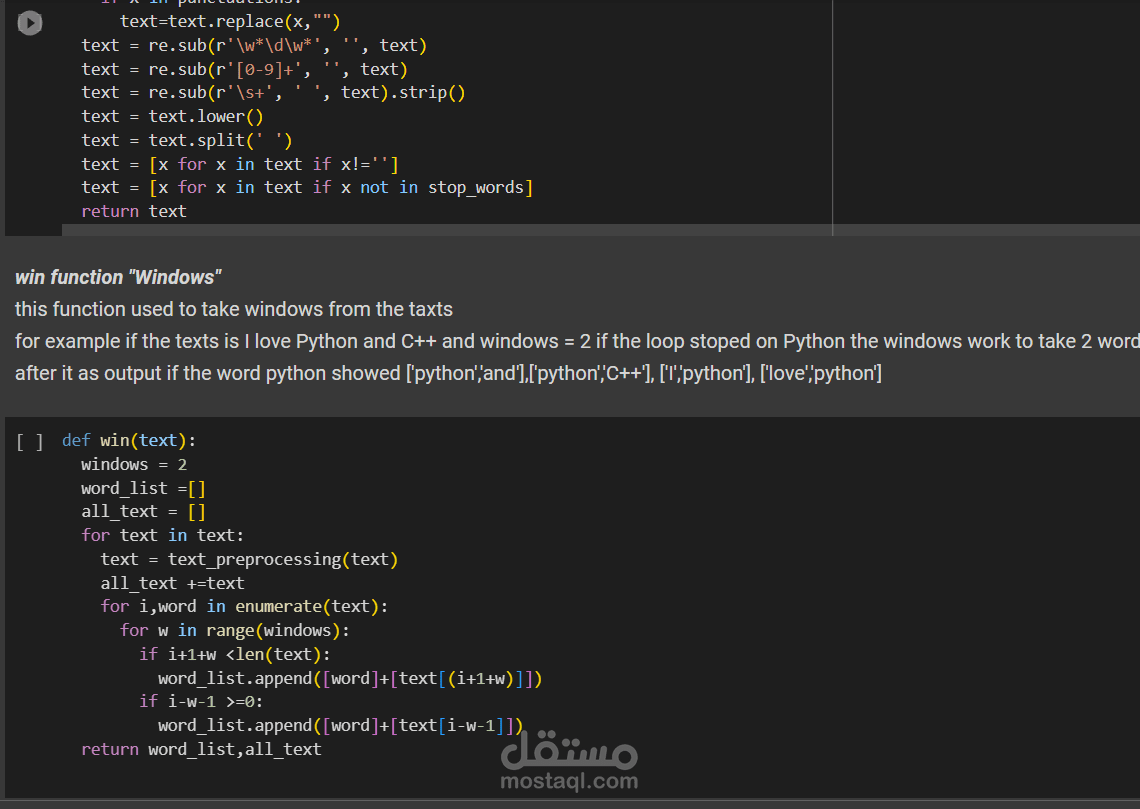Click code line 'for text in text:'
This screenshot has height=809, width=1140.
162,536
